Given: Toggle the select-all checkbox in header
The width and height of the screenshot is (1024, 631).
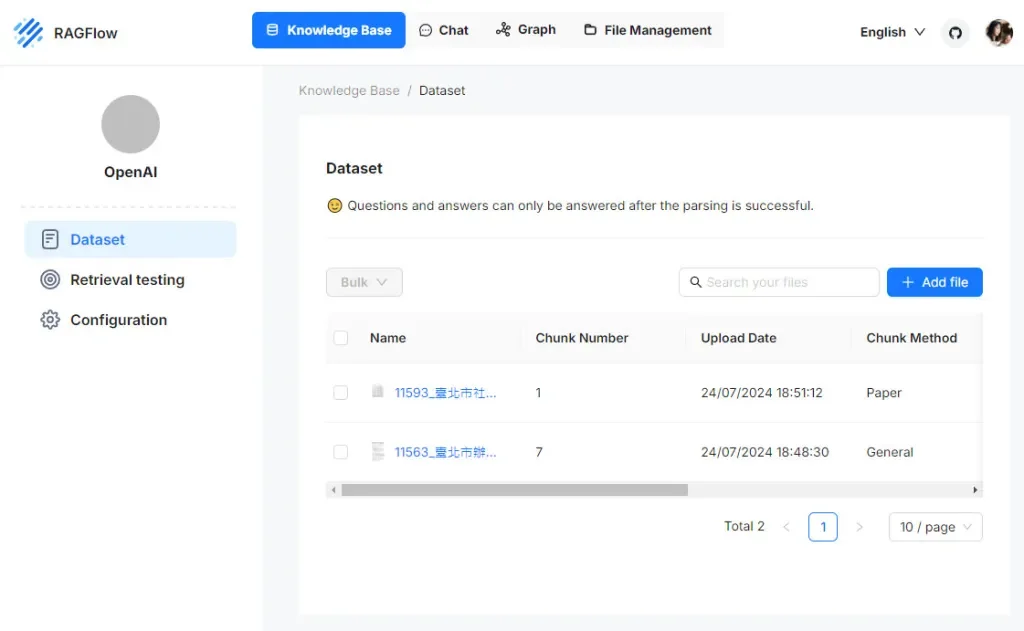Looking at the screenshot, I should click(341, 338).
